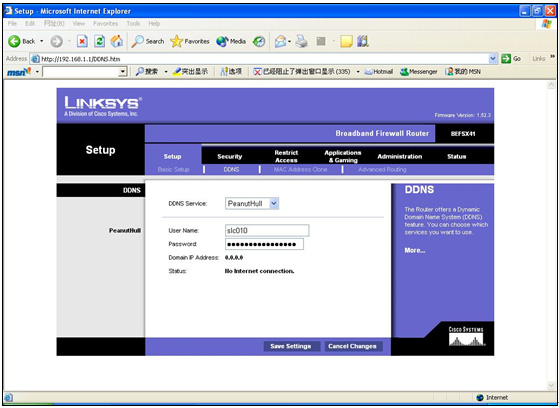This screenshot has width=559, height=408.
Task: Stop loading with the red X icon
Action: click(x=82, y=42)
